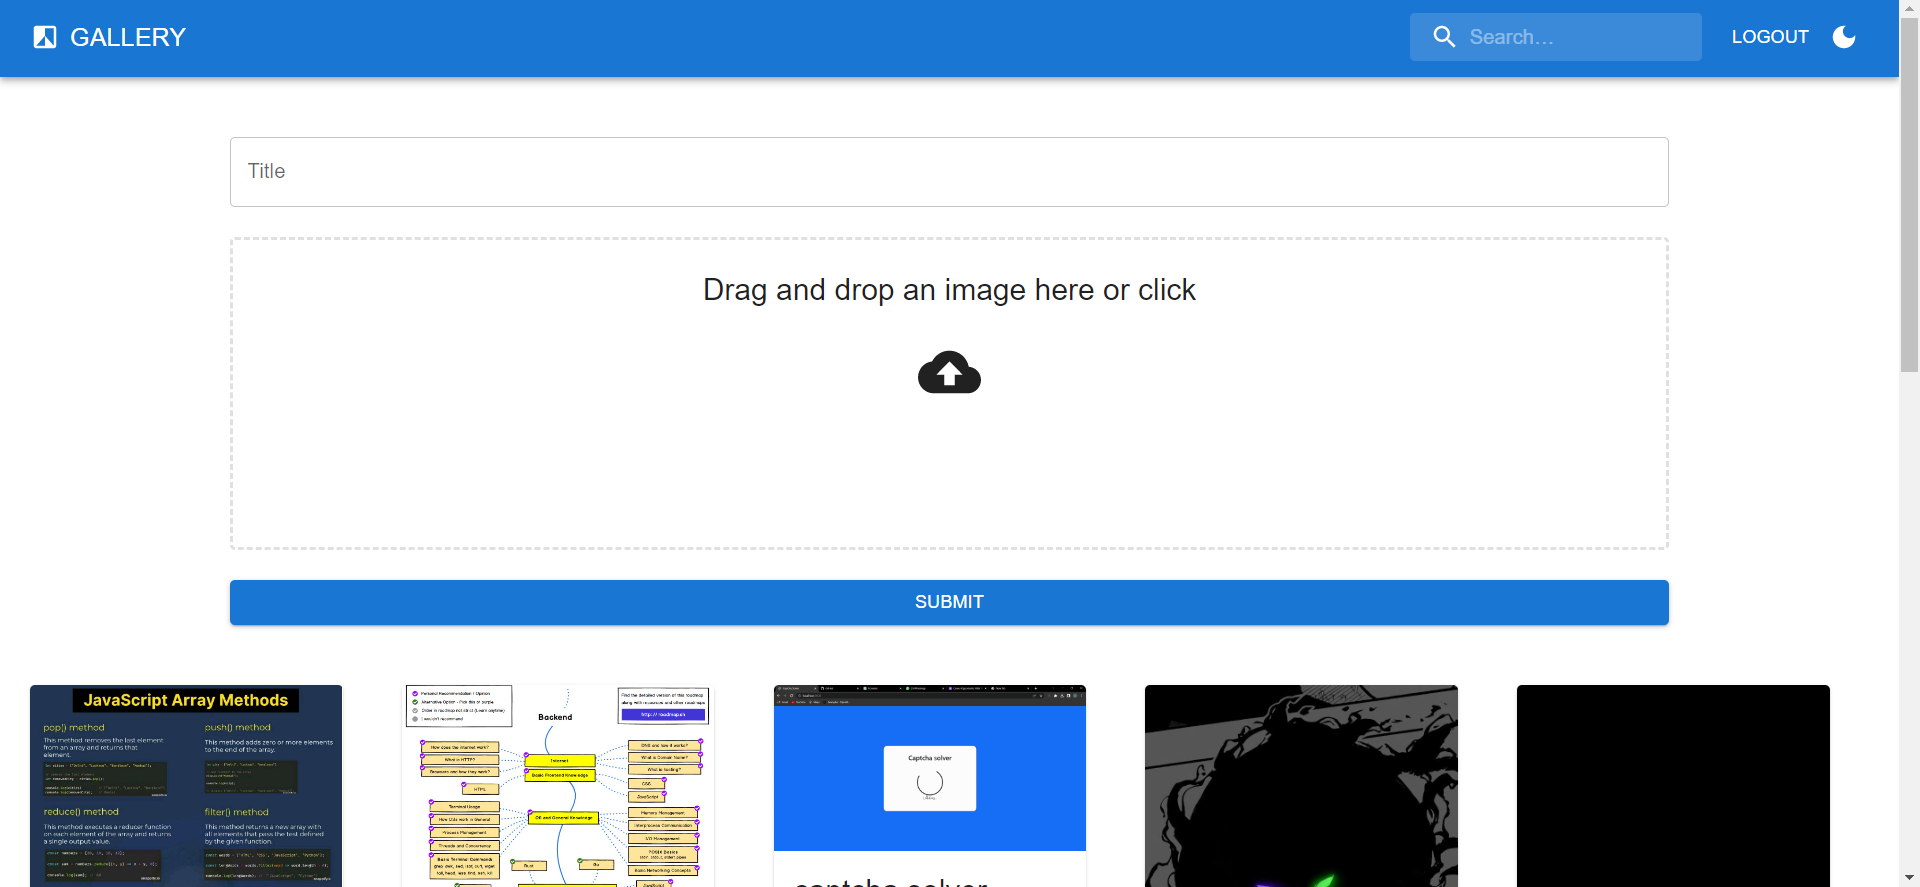This screenshot has height=887, width=1920.
Task: Click the scrollbar down arrow
Action: tap(1909, 878)
